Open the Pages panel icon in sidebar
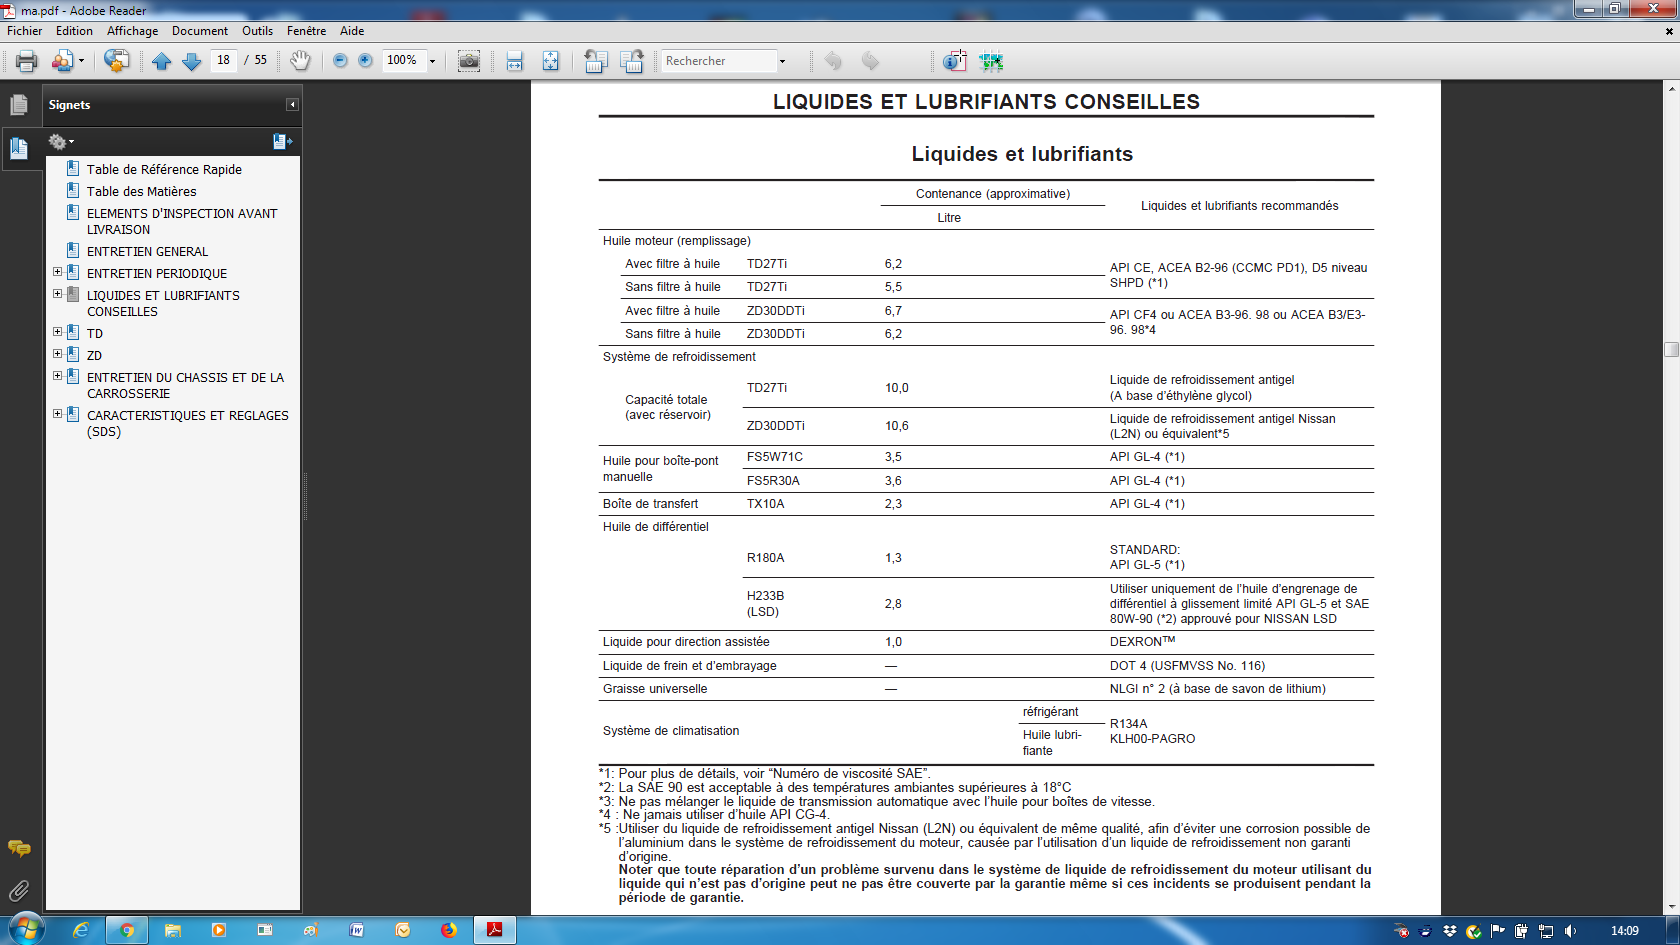The height and width of the screenshot is (945, 1680). [x=19, y=104]
